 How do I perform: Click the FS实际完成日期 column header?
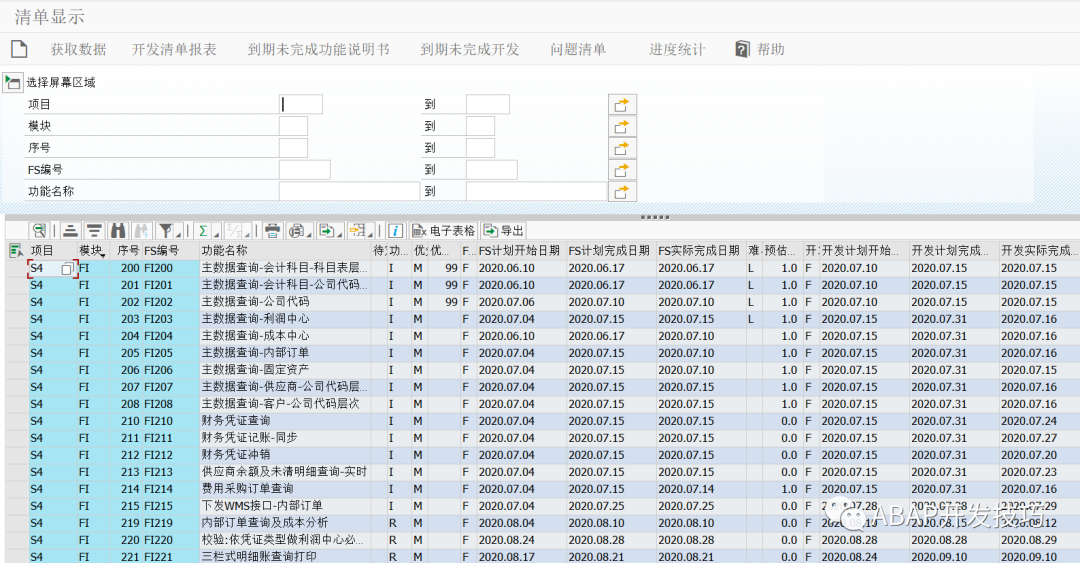pos(699,251)
